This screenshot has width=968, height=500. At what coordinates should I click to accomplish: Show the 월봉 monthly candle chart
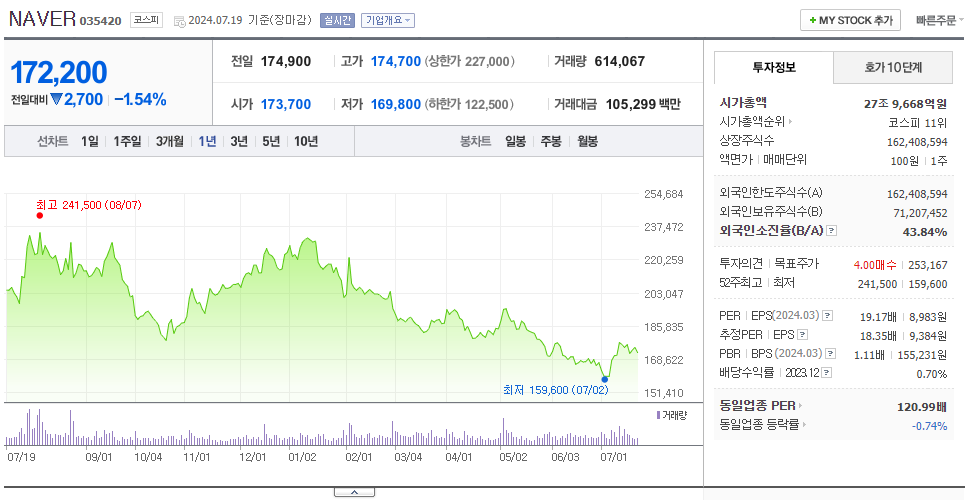coord(588,141)
